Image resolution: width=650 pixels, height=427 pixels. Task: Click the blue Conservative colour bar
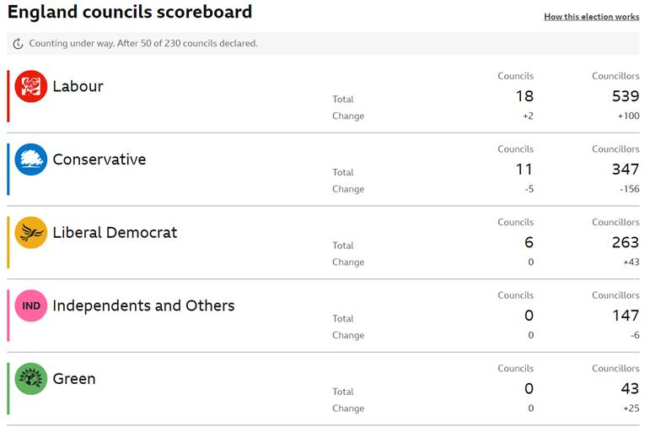(8, 169)
